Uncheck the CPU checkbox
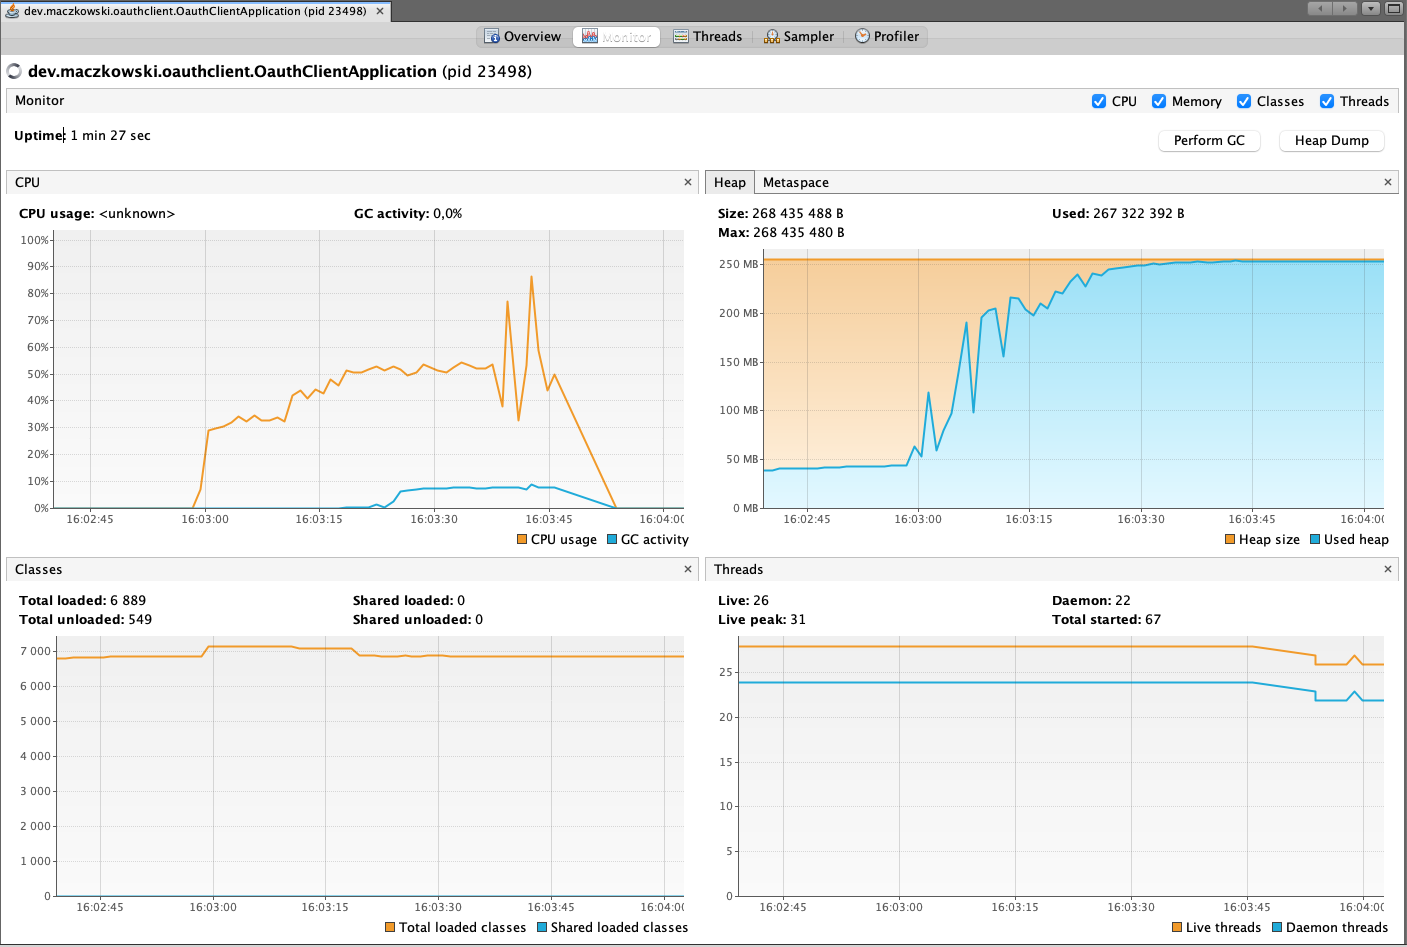The width and height of the screenshot is (1407, 947). click(1099, 101)
